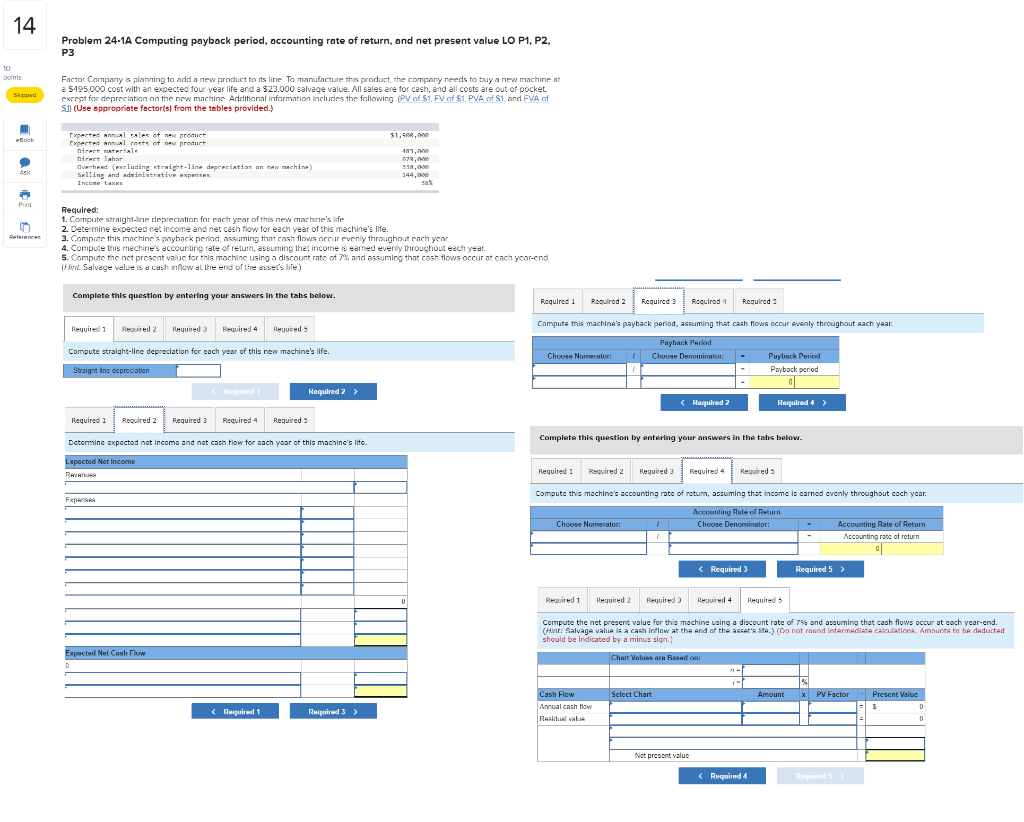Open the PV of $1 table link
The image size is (1024, 822).
[415, 99]
